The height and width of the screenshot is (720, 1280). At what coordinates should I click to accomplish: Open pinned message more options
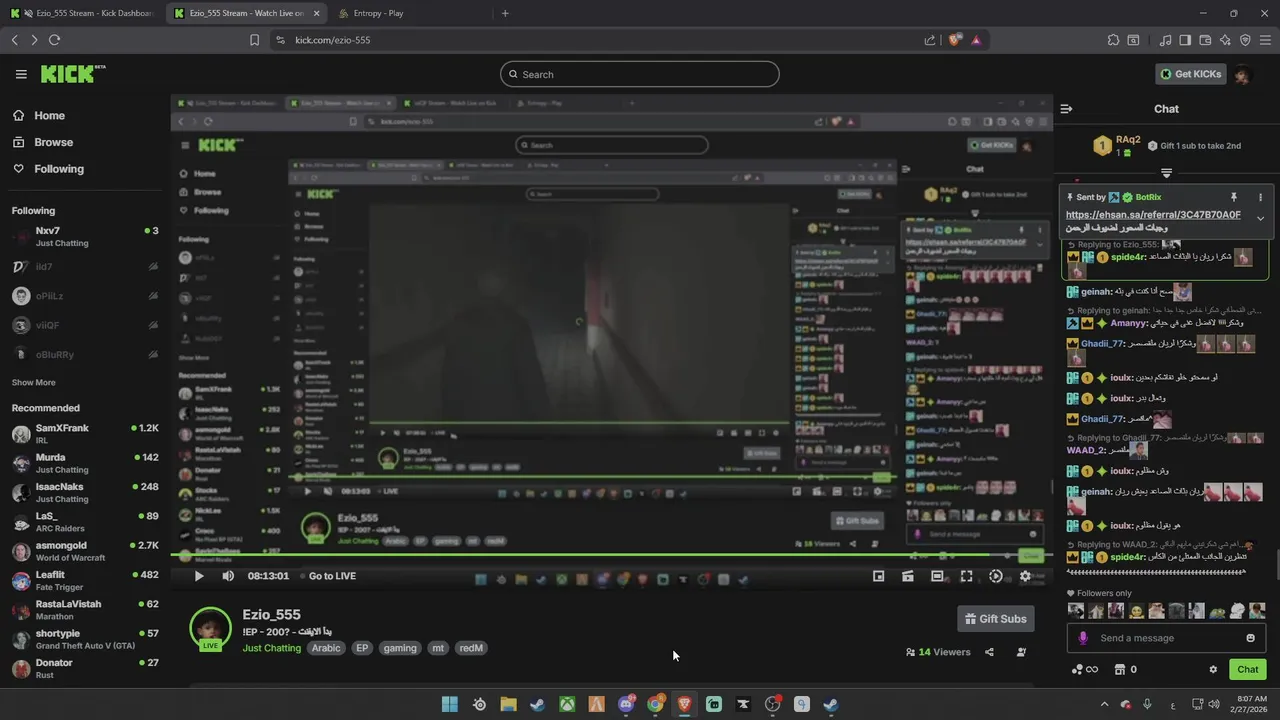tap(1260, 197)
